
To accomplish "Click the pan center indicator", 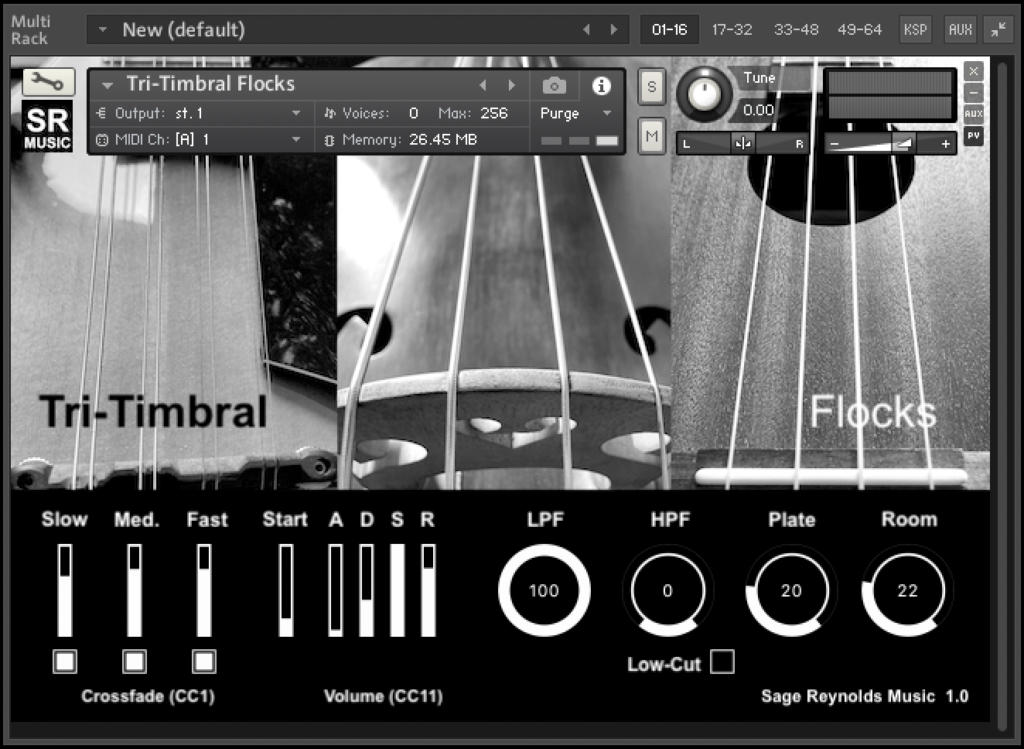I will pos(743,144).
